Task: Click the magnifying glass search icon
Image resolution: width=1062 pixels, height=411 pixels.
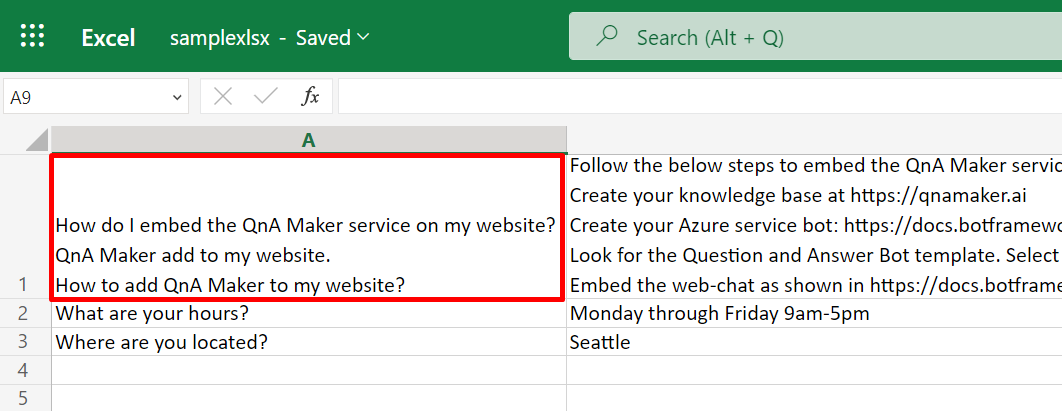Action: pyautogui.click(x=606, y=37)
